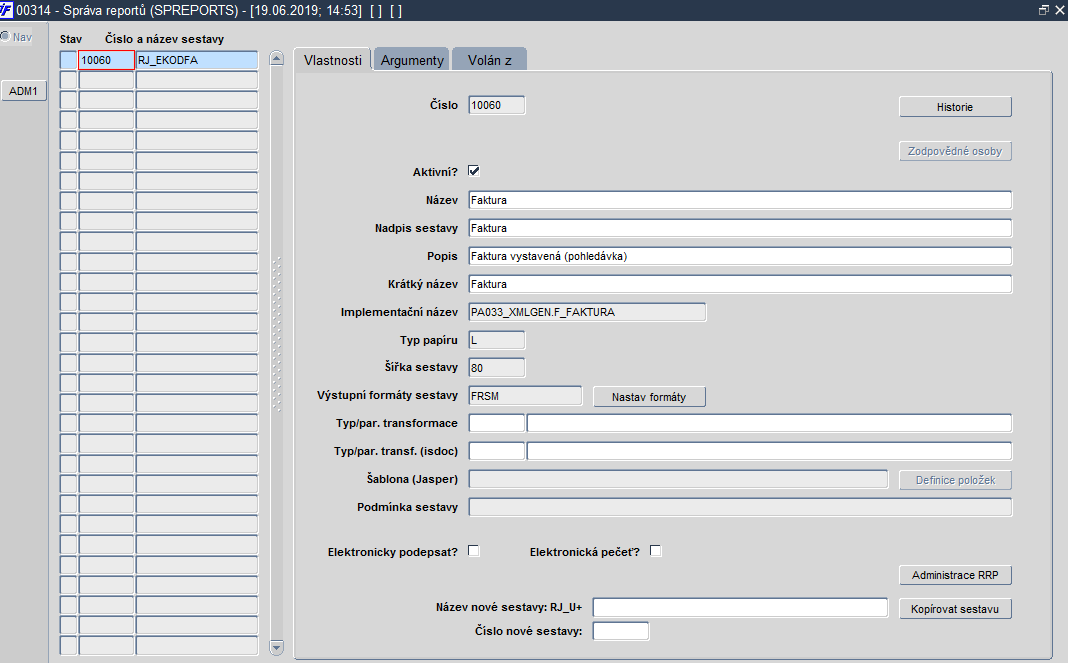Viewport: 1068px width, 663px height.
Task: Click Zodpovědné osoby button
Action: 955,151
